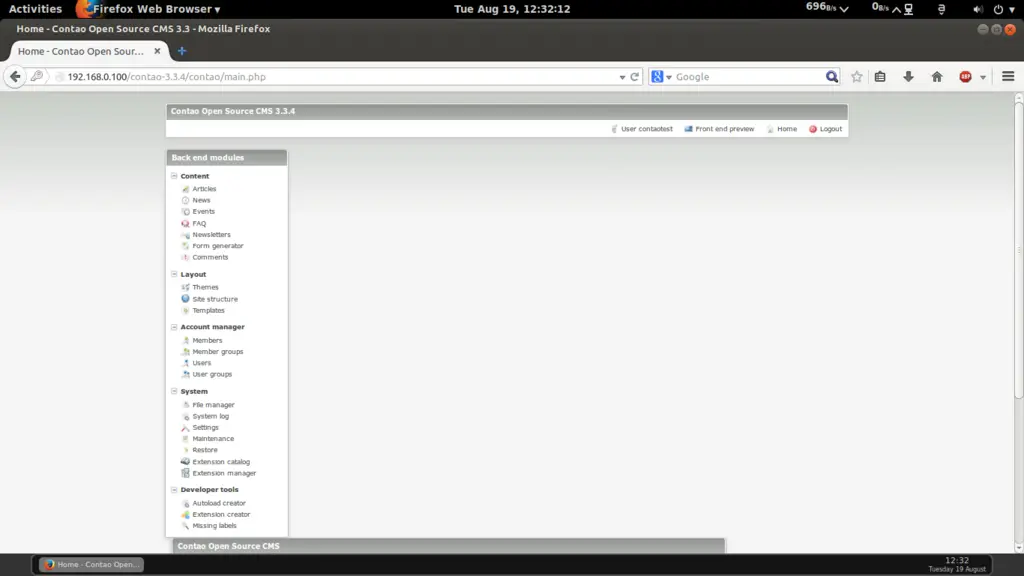Screen dimensions: 1024x576
Task: Click the Settings wrench icon
Action: 185,428
